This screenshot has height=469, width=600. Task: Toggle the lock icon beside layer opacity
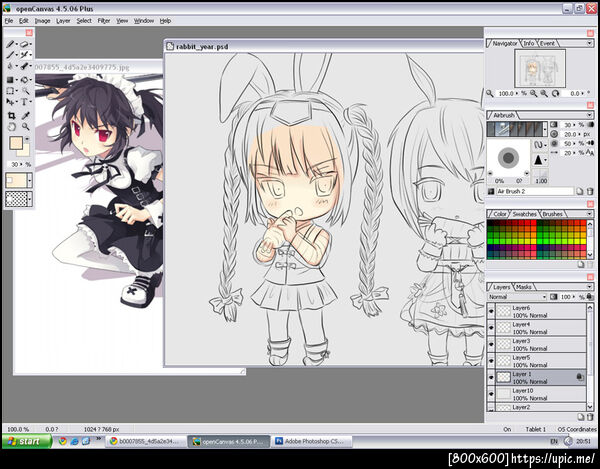[x=590, y=297]
